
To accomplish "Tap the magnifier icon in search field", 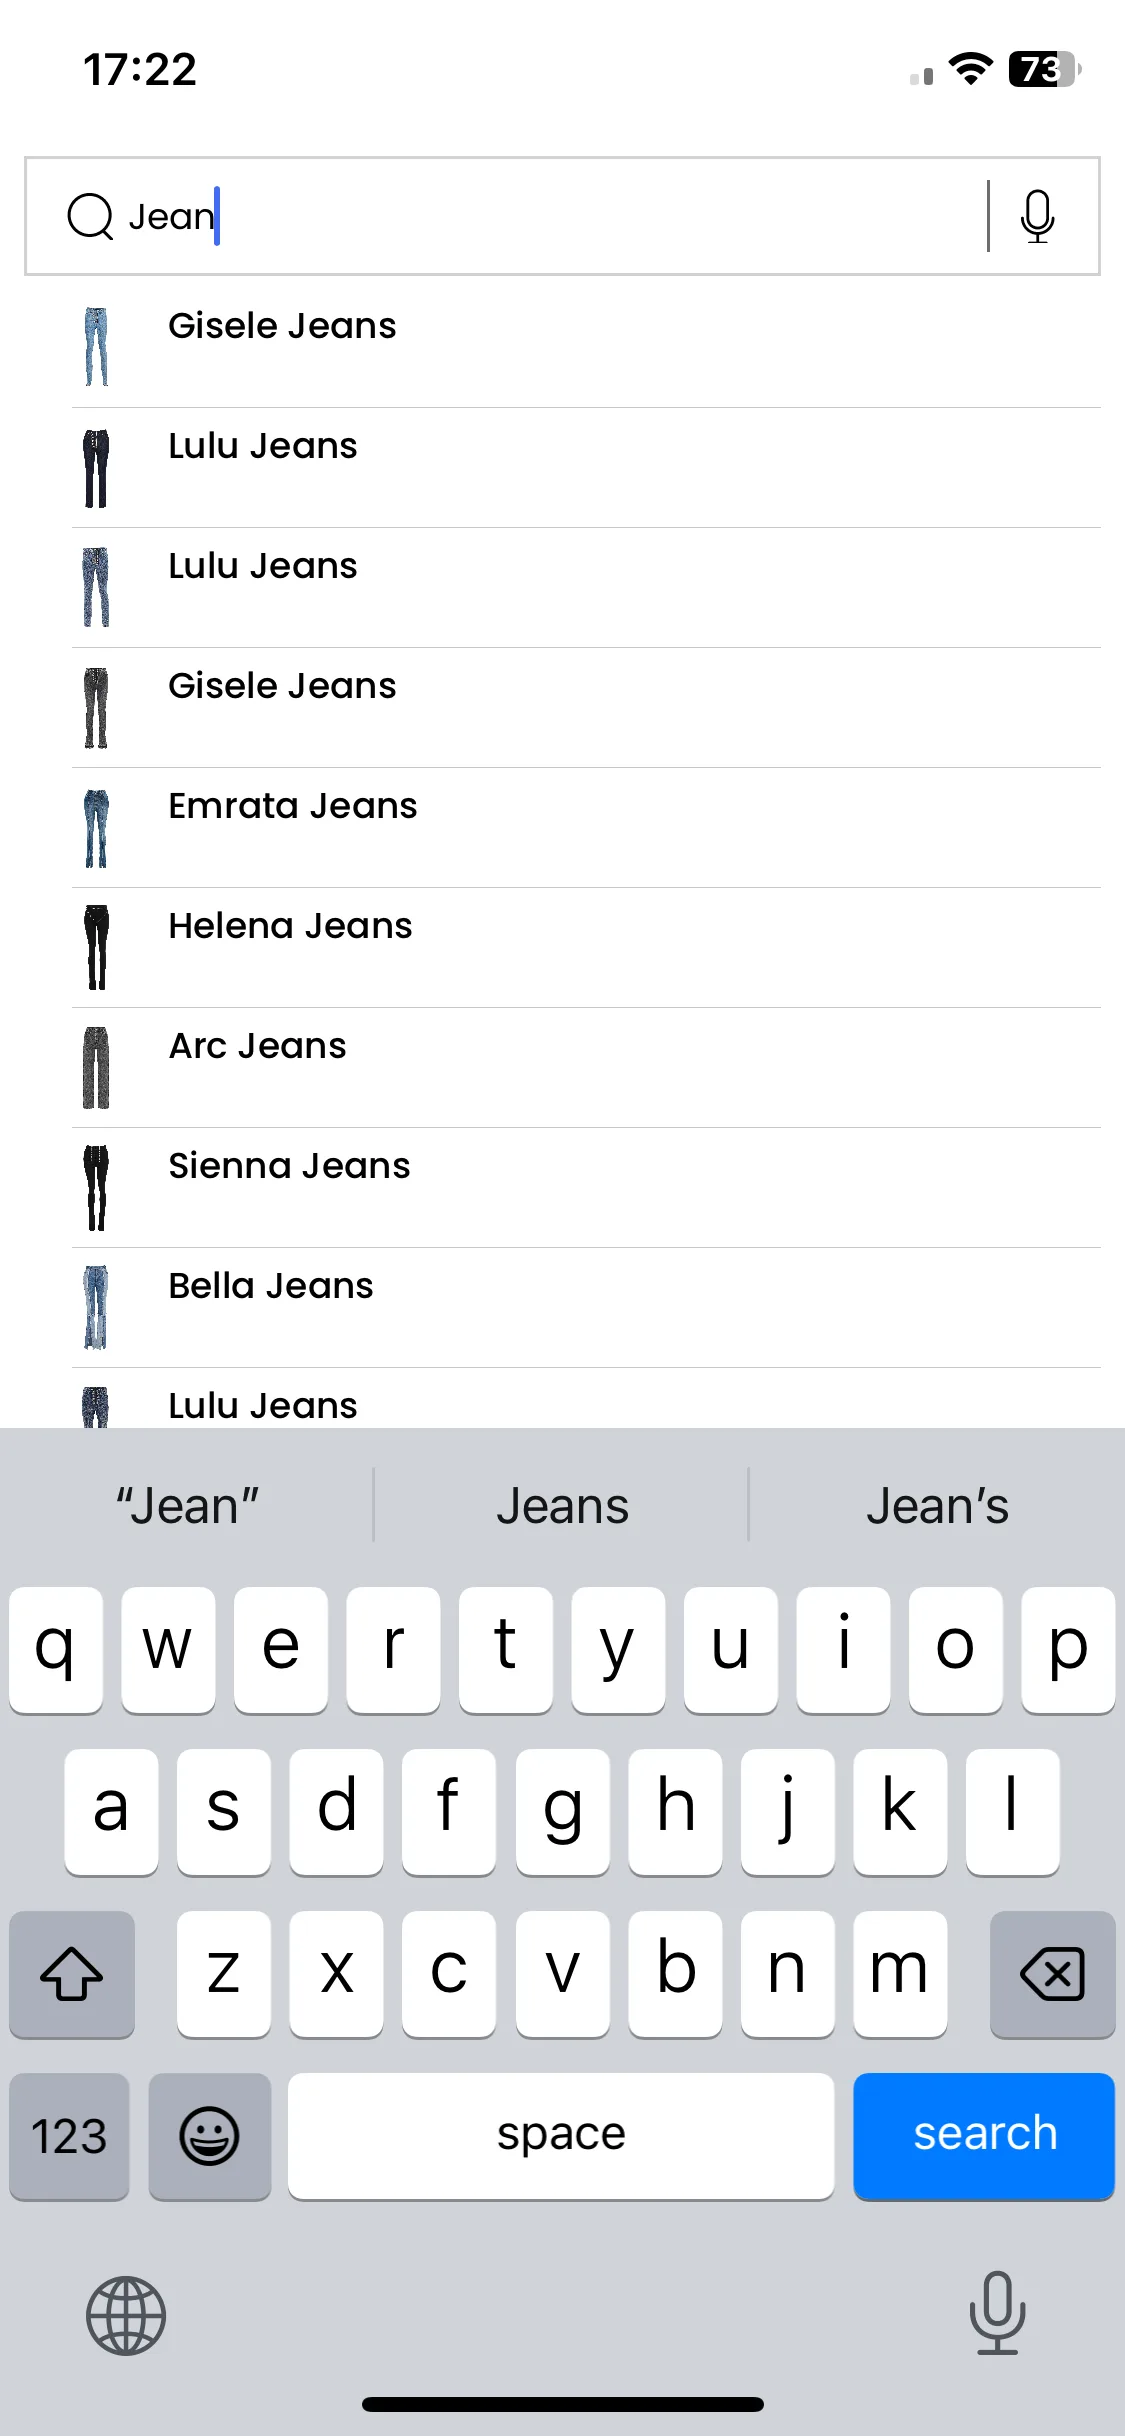I will click(x=90, y=216).
